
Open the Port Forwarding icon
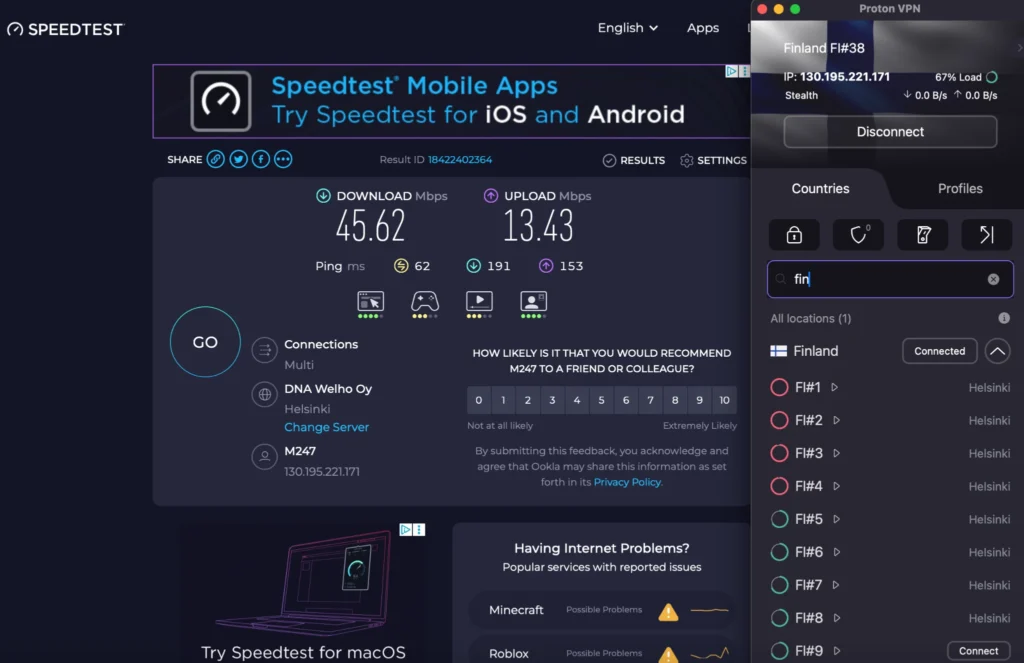(x=986, y=235)
